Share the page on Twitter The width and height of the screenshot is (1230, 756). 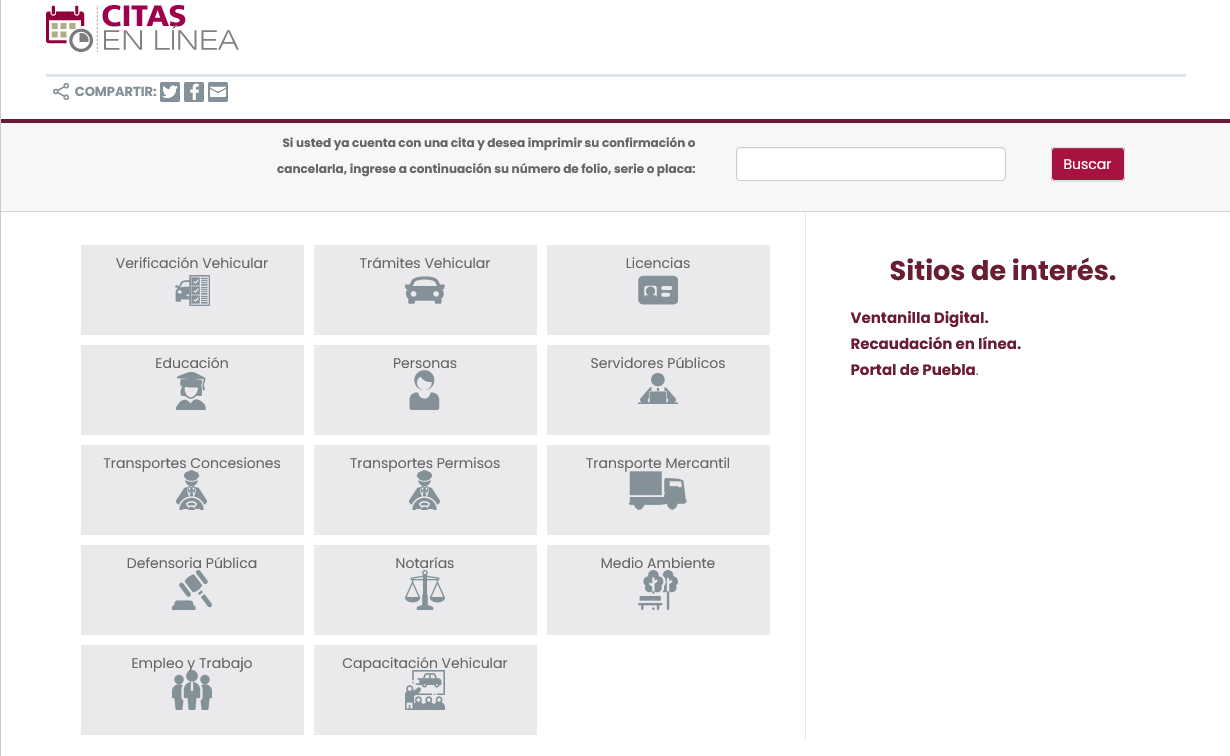(170, 92)
